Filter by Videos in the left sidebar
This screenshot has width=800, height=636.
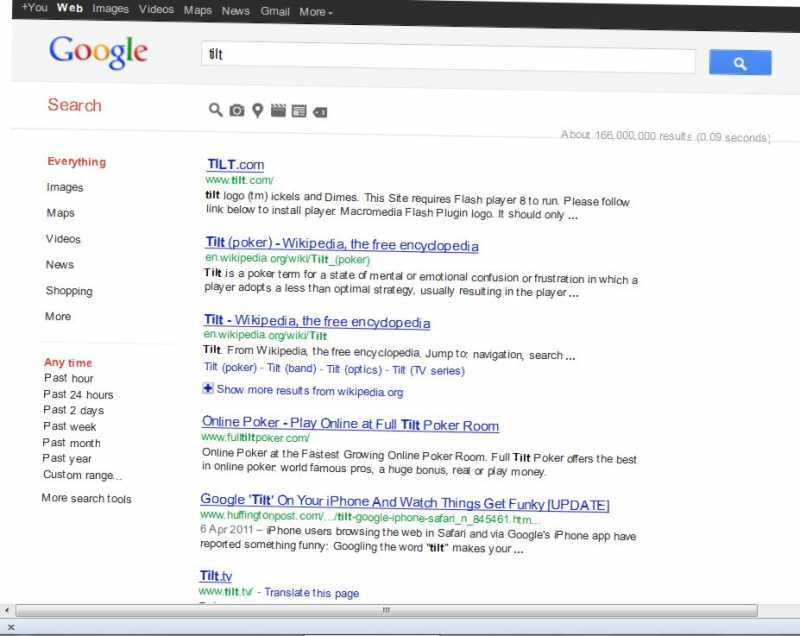click(63, 239)
